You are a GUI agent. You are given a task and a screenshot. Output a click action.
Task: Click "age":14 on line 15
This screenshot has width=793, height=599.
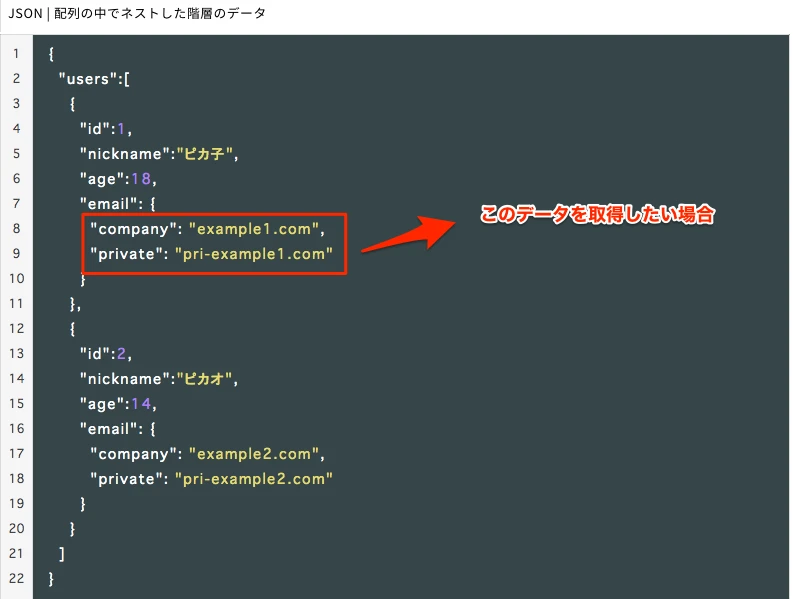click(x=118, y=404)
